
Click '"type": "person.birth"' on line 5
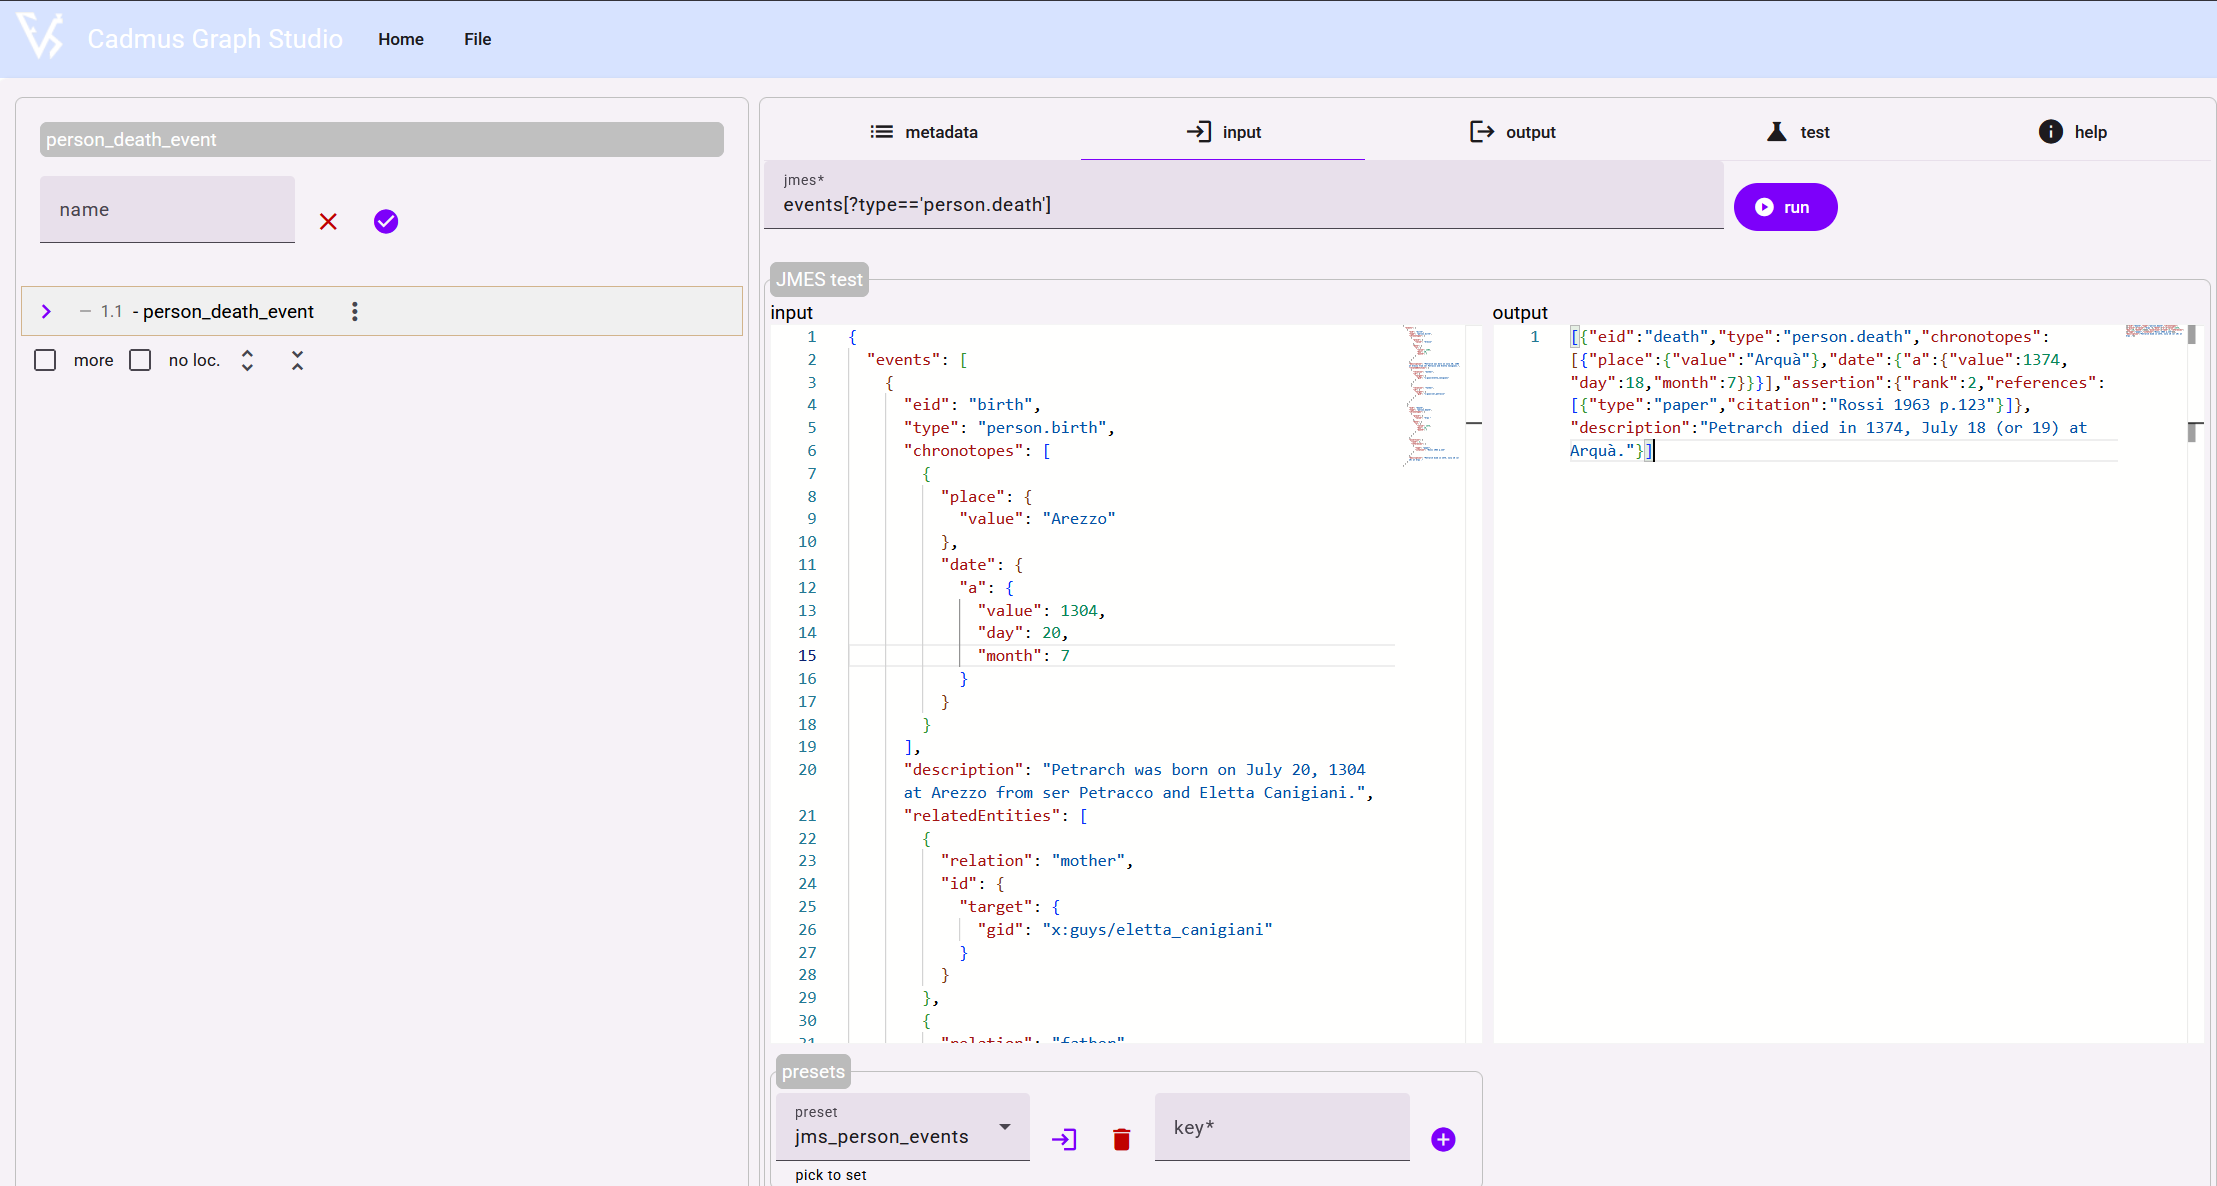tap(1008, 427)
